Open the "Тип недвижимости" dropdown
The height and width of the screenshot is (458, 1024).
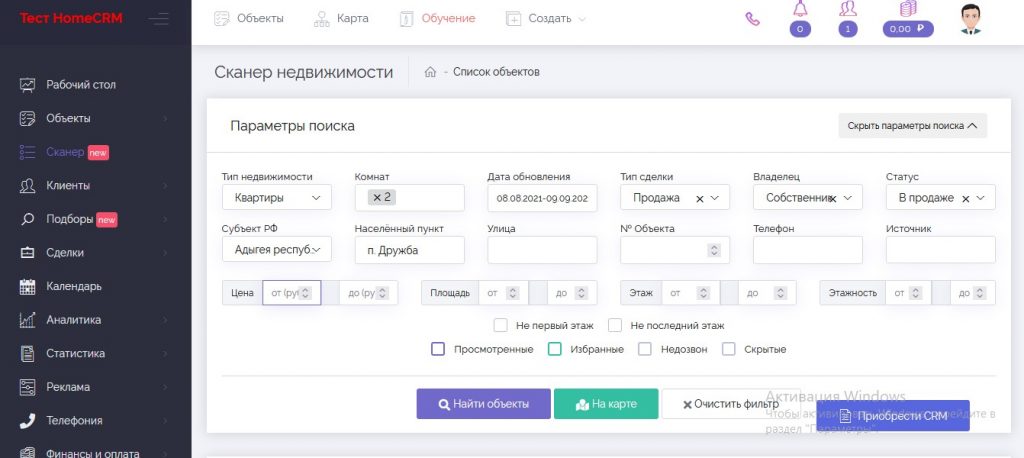pyautogui.click(x=276, y=198)
